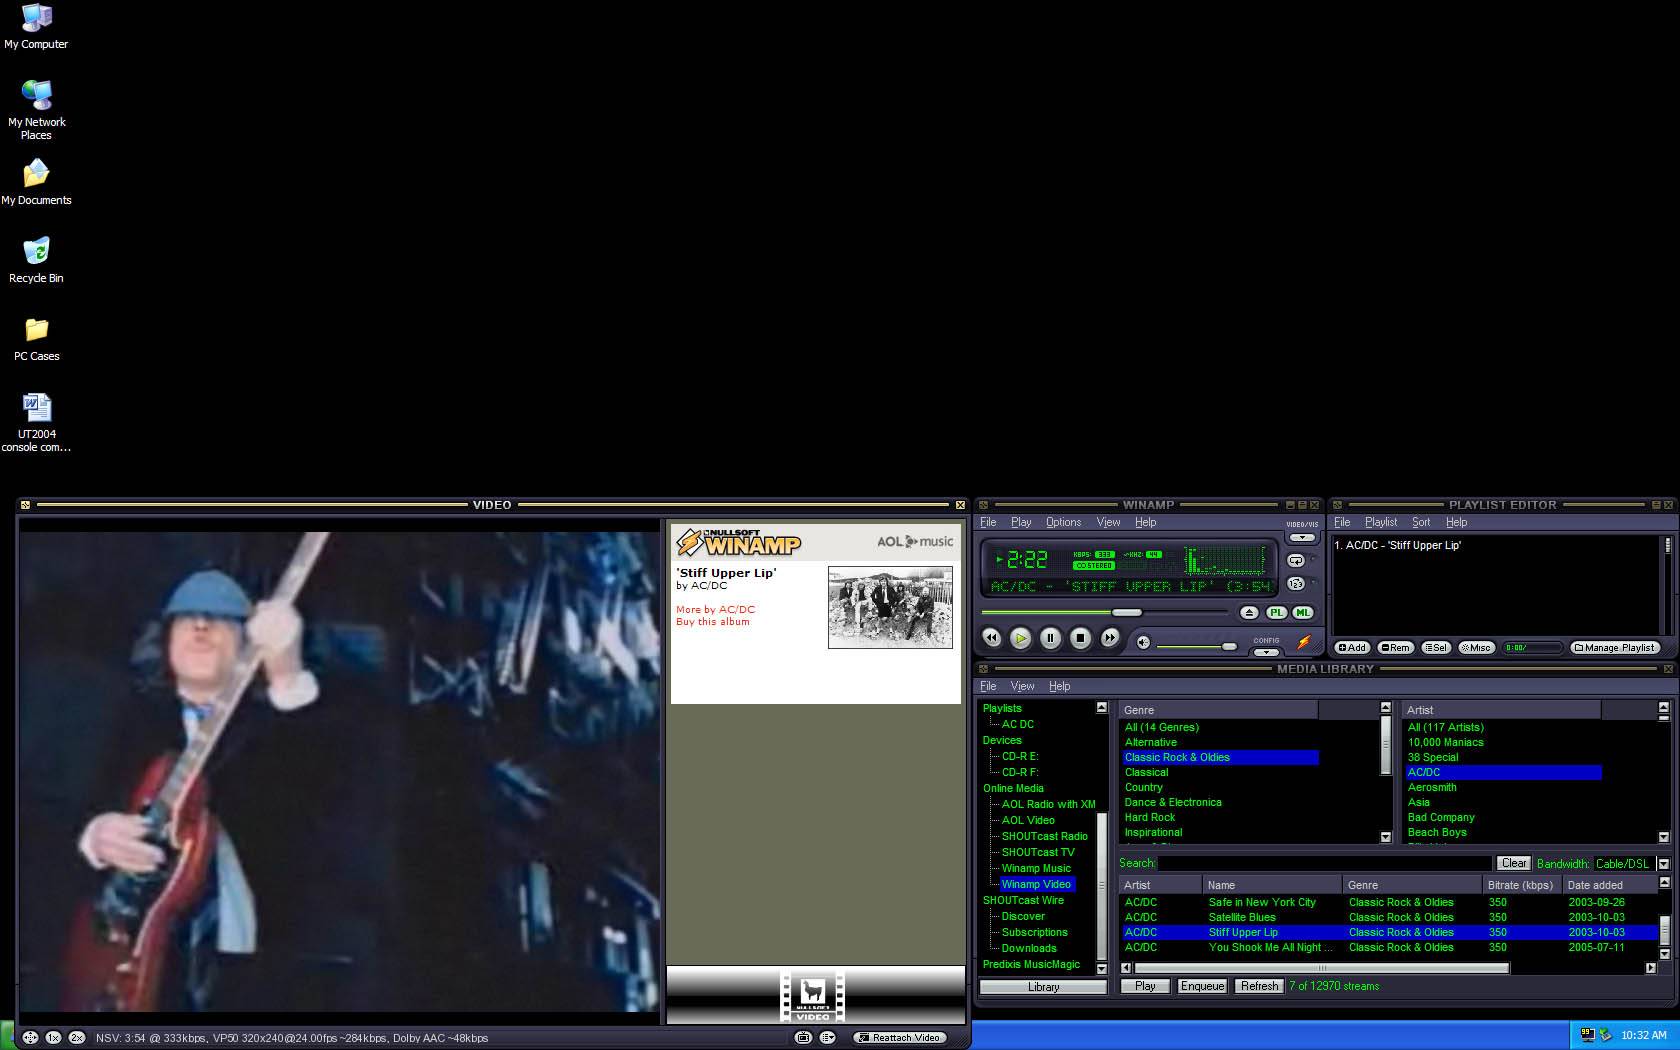Select Aerosmith in Artist list
This screenshot has height=1050, width=1680.
click(1432, 787)
